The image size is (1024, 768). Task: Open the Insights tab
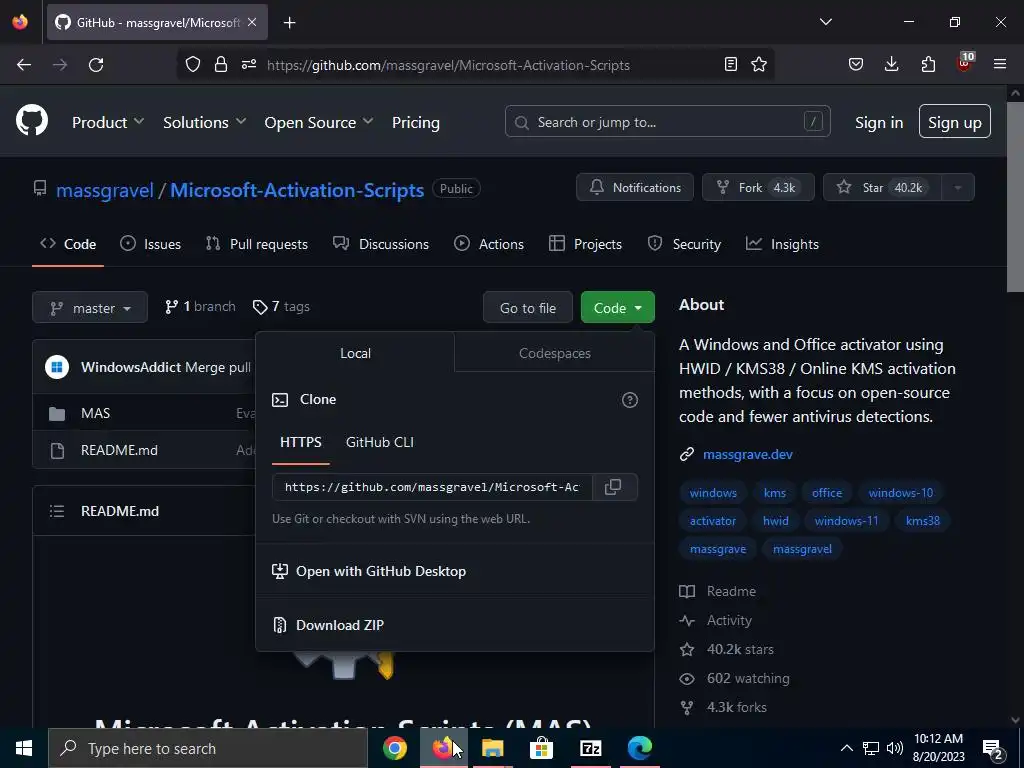coord(782,244)
